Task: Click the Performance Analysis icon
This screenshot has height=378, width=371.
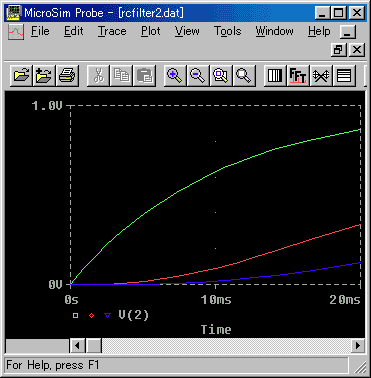Action: click(x=321, y=75)
